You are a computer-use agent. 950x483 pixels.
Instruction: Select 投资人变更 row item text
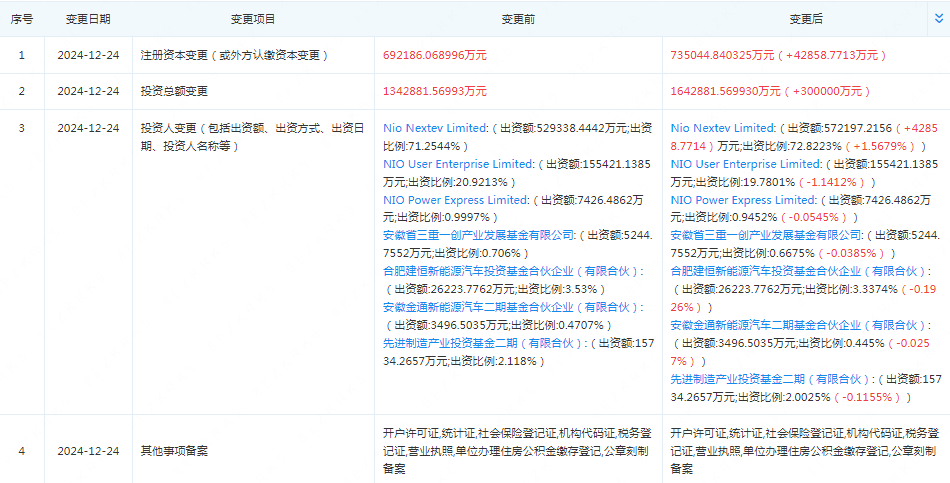251,137
